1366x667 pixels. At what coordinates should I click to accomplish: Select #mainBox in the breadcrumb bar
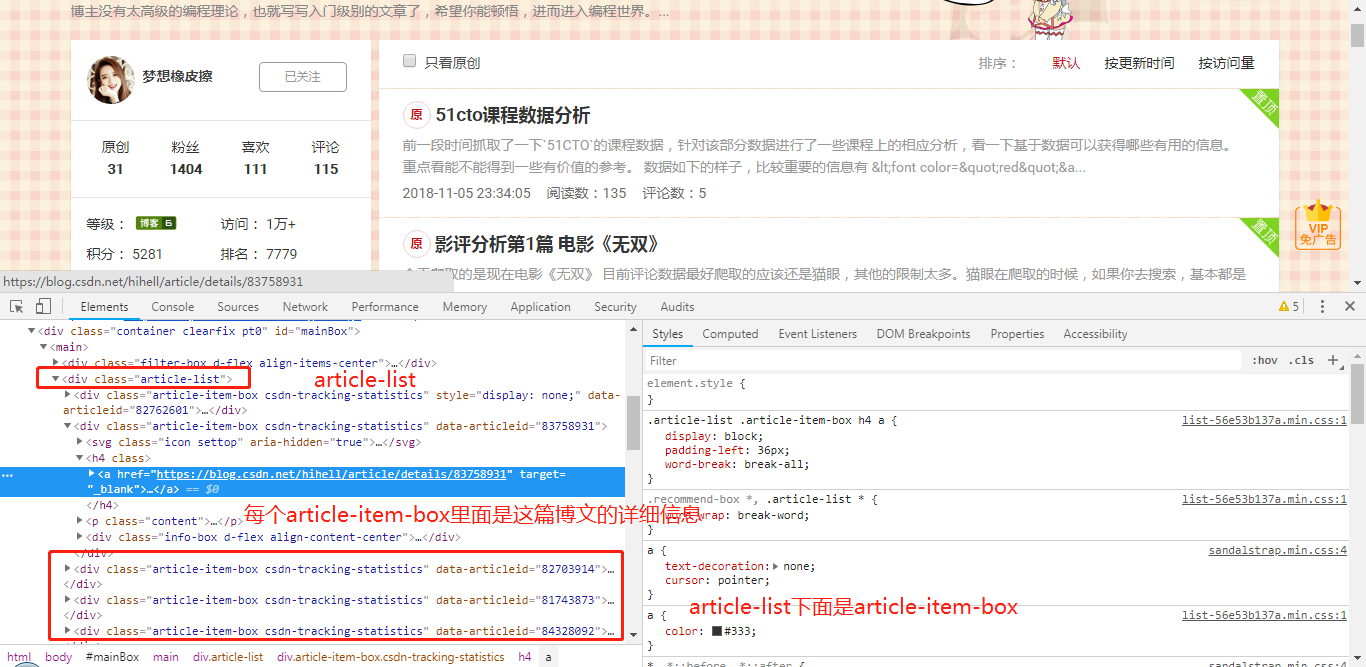click(112, 657)
